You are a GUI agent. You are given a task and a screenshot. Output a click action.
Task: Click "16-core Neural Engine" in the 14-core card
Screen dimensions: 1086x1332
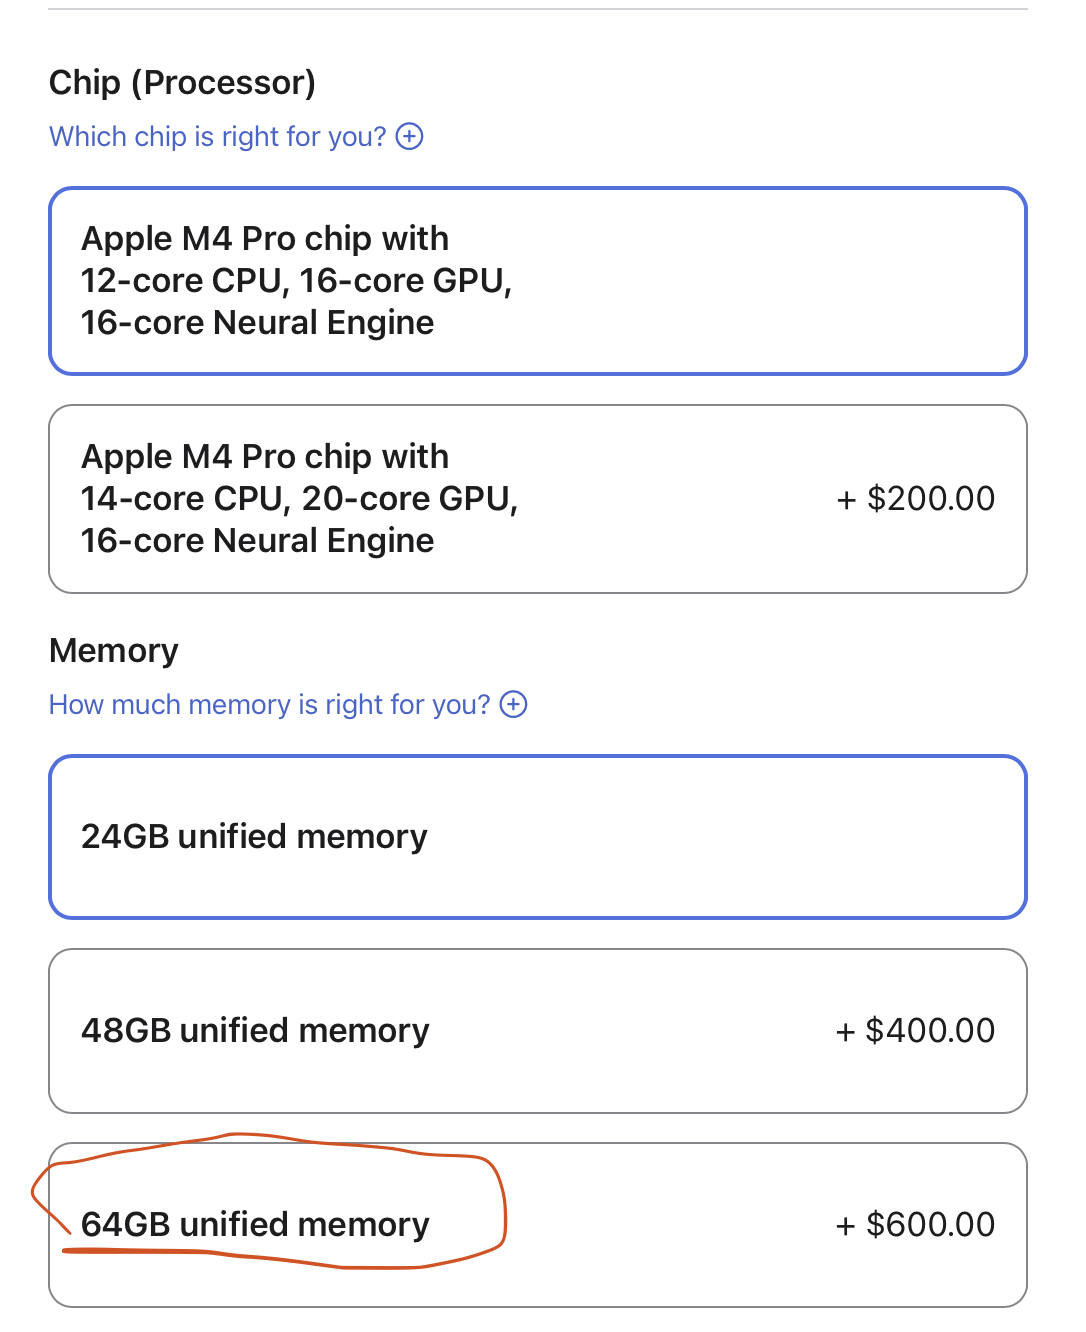257,541
